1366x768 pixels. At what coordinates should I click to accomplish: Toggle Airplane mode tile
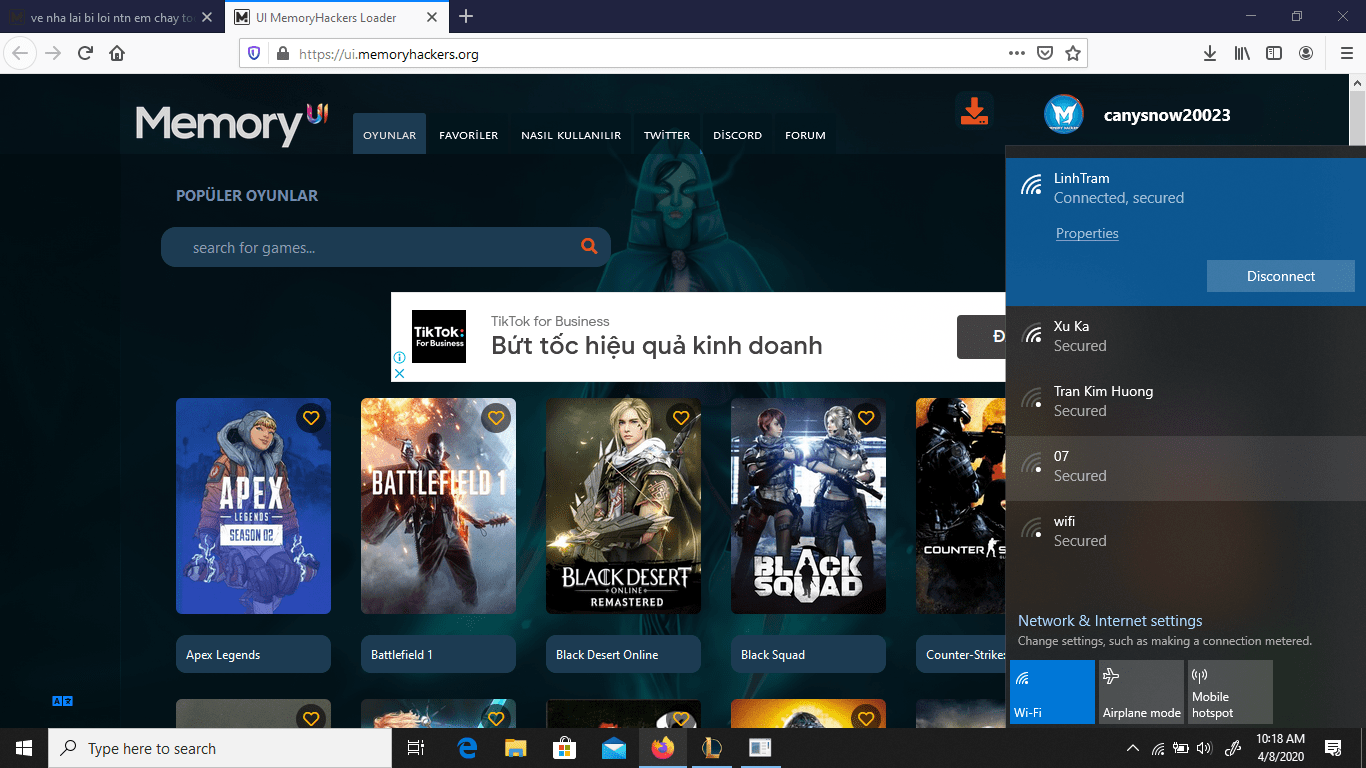1141,692
